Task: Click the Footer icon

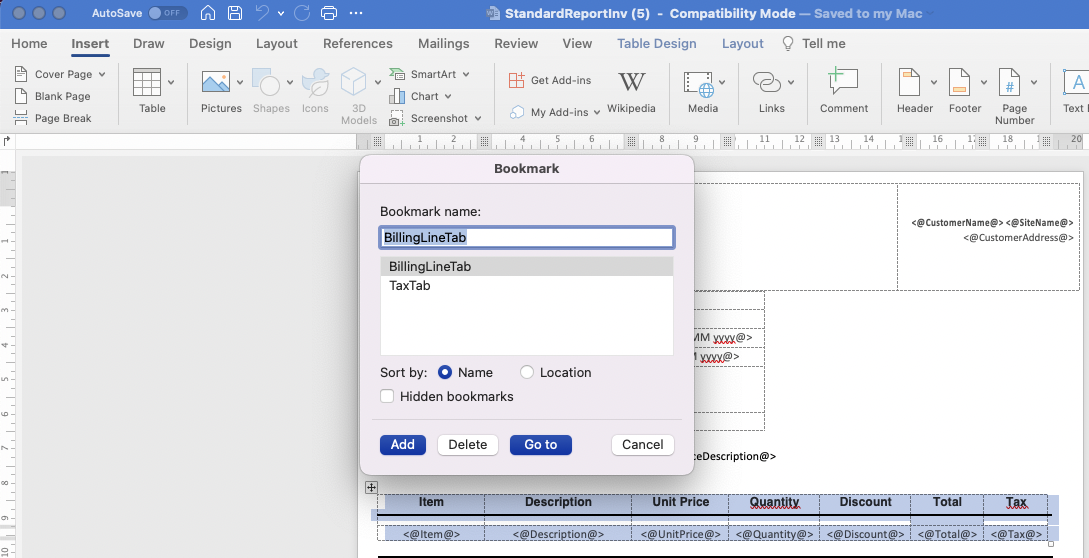Action: click(959, 82)
